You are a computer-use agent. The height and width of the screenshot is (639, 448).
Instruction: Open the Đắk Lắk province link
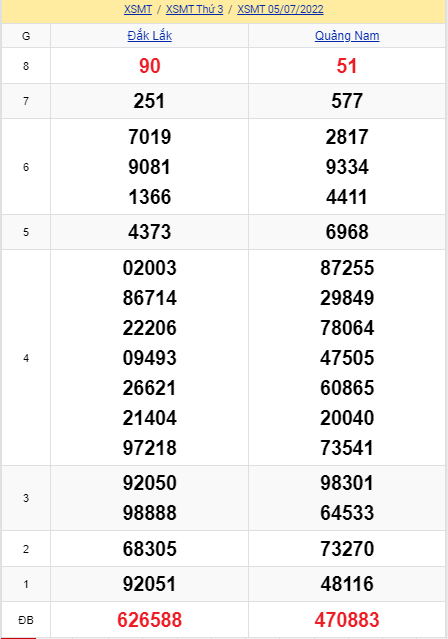(150, 36)
